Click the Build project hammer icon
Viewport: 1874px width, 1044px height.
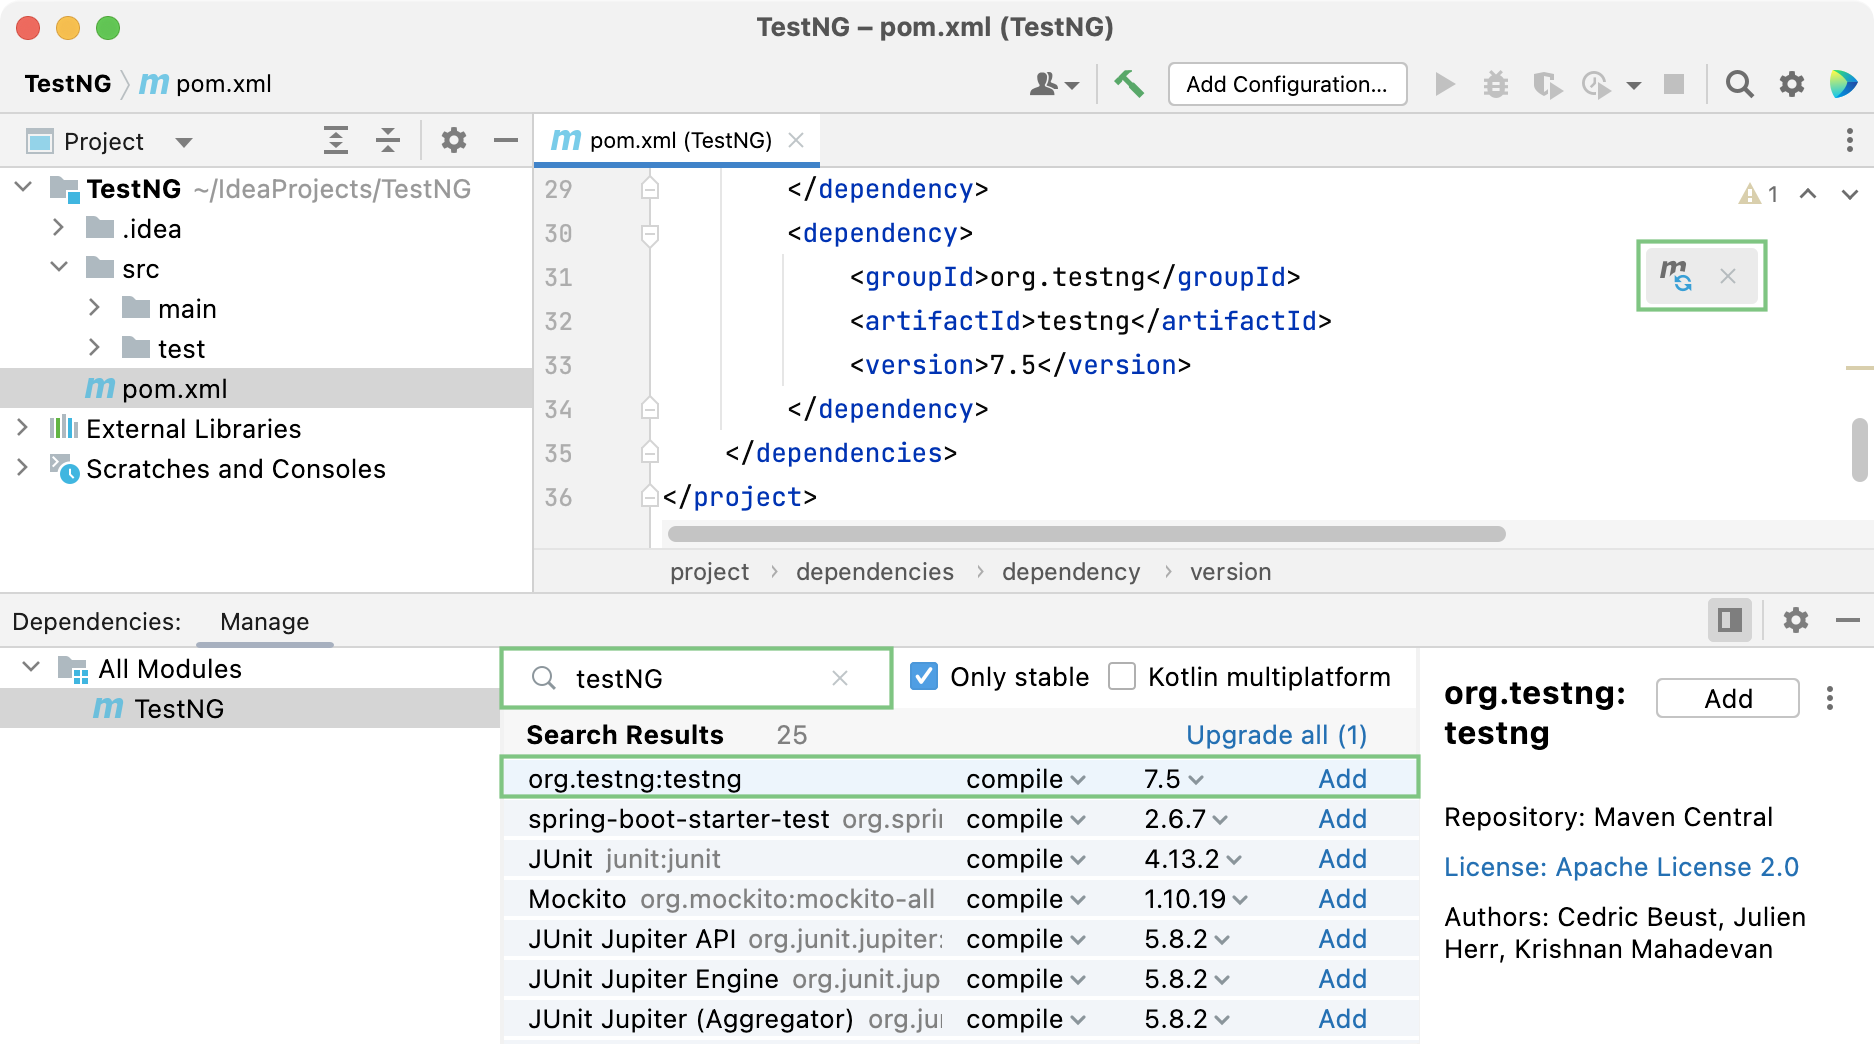tap(1129, 84)
